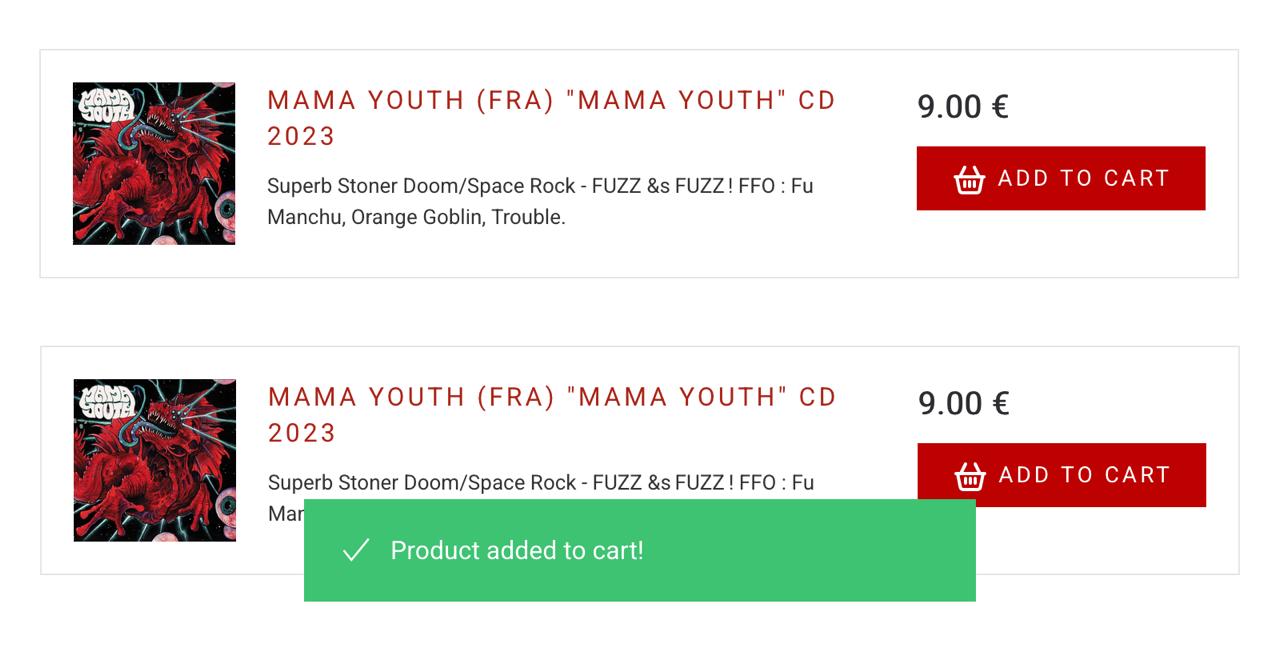1280x656 pixels.
Task: Click the second Mama Youth album cover
Action: click(x=155, y=460)
